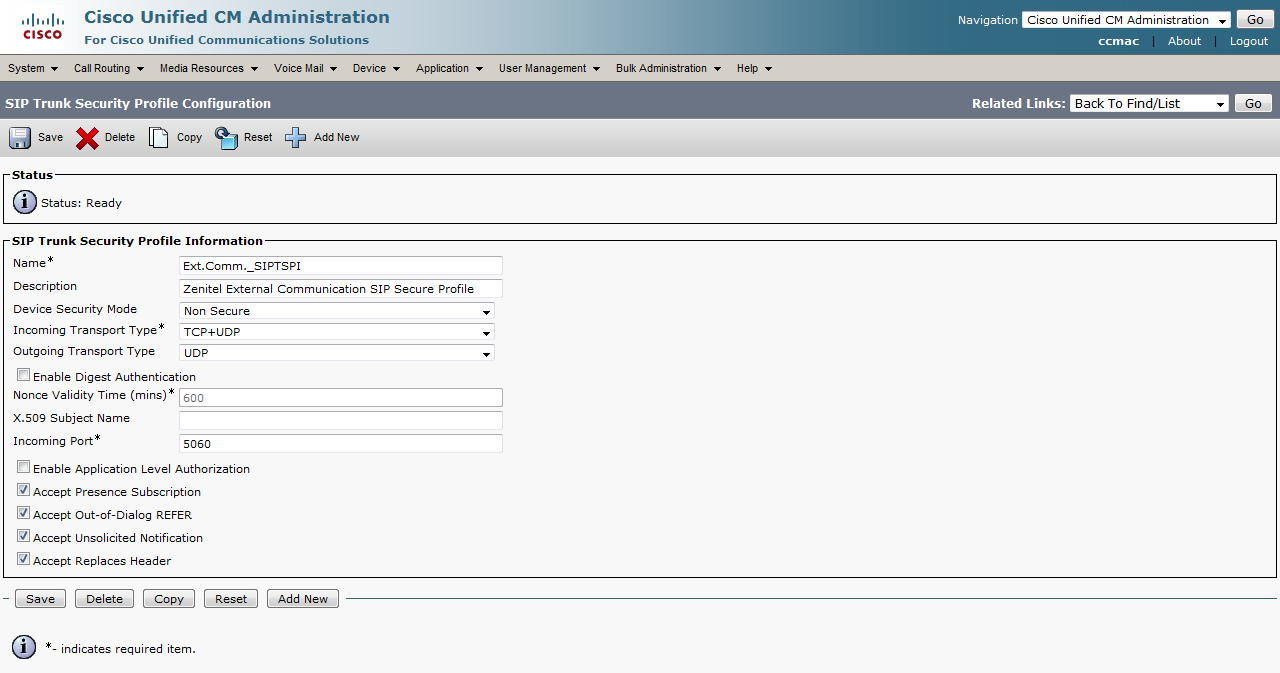The image size is (1280, 673).
Task: Open the Related Links dropdown
Action: [x=1149, y=104]
